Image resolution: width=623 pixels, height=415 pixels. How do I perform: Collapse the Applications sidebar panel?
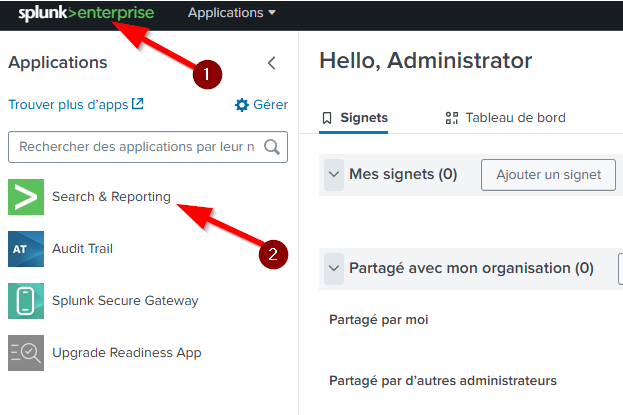point(271,63)
